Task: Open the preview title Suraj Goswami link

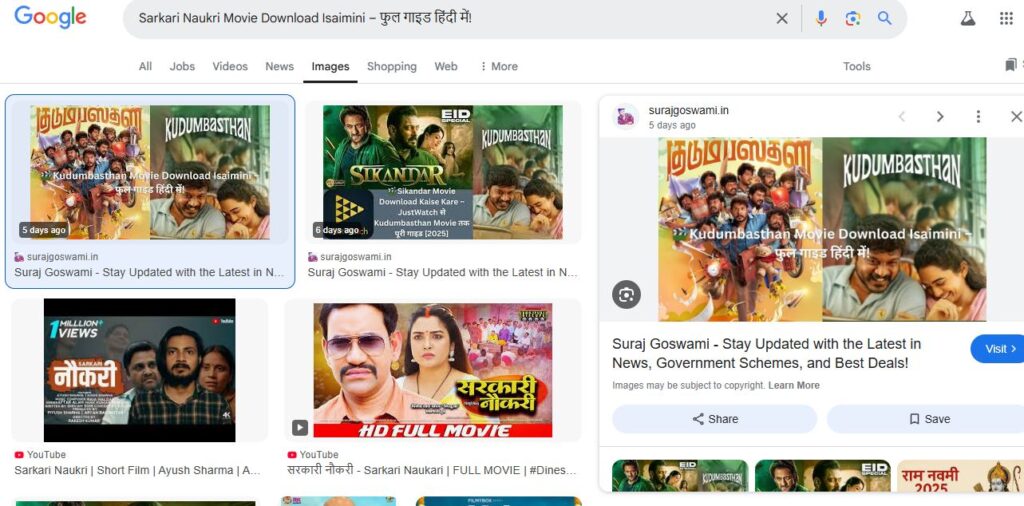Action: [x=766, y=353]
